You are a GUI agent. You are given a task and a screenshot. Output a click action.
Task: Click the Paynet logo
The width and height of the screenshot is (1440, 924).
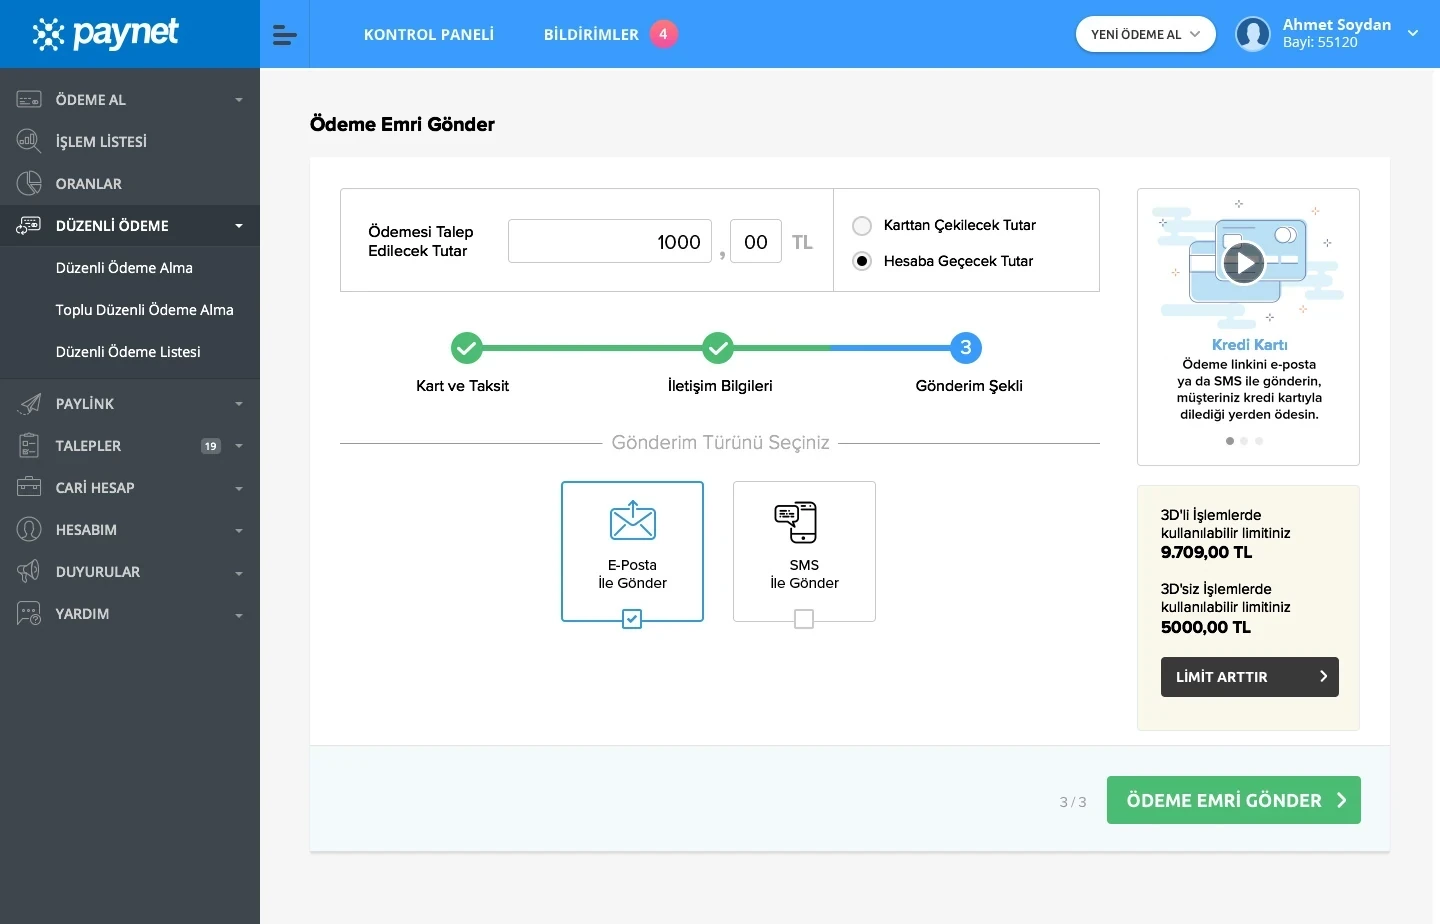click(x=105, y=34)
